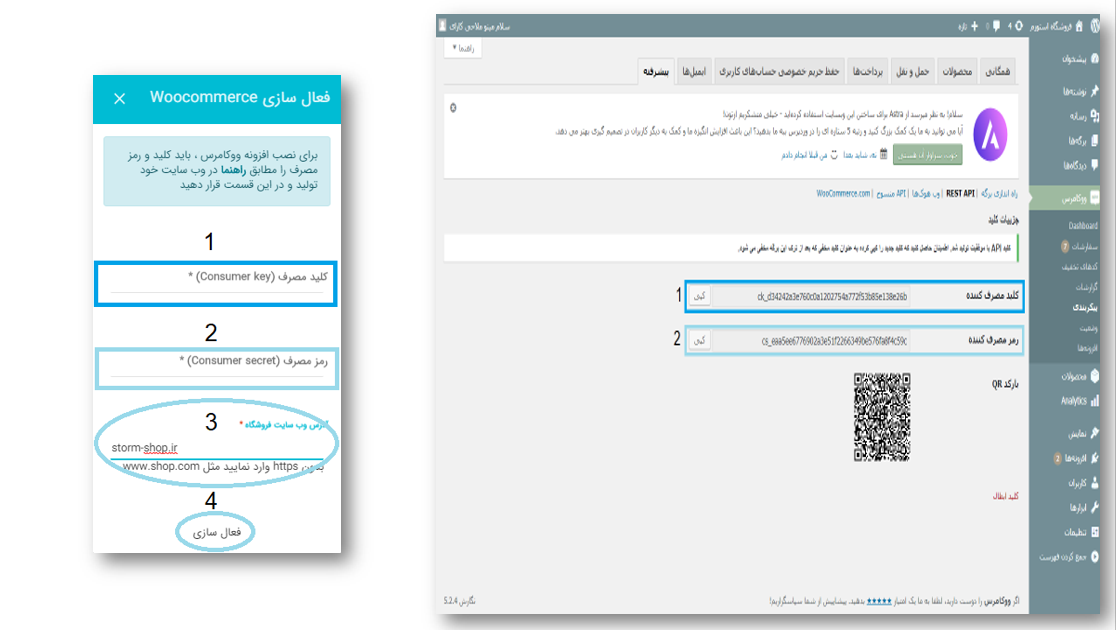Dismiss the Astra review notice
The width and height of the screenshot is (1116, 630).
click(x=453, y=107)
